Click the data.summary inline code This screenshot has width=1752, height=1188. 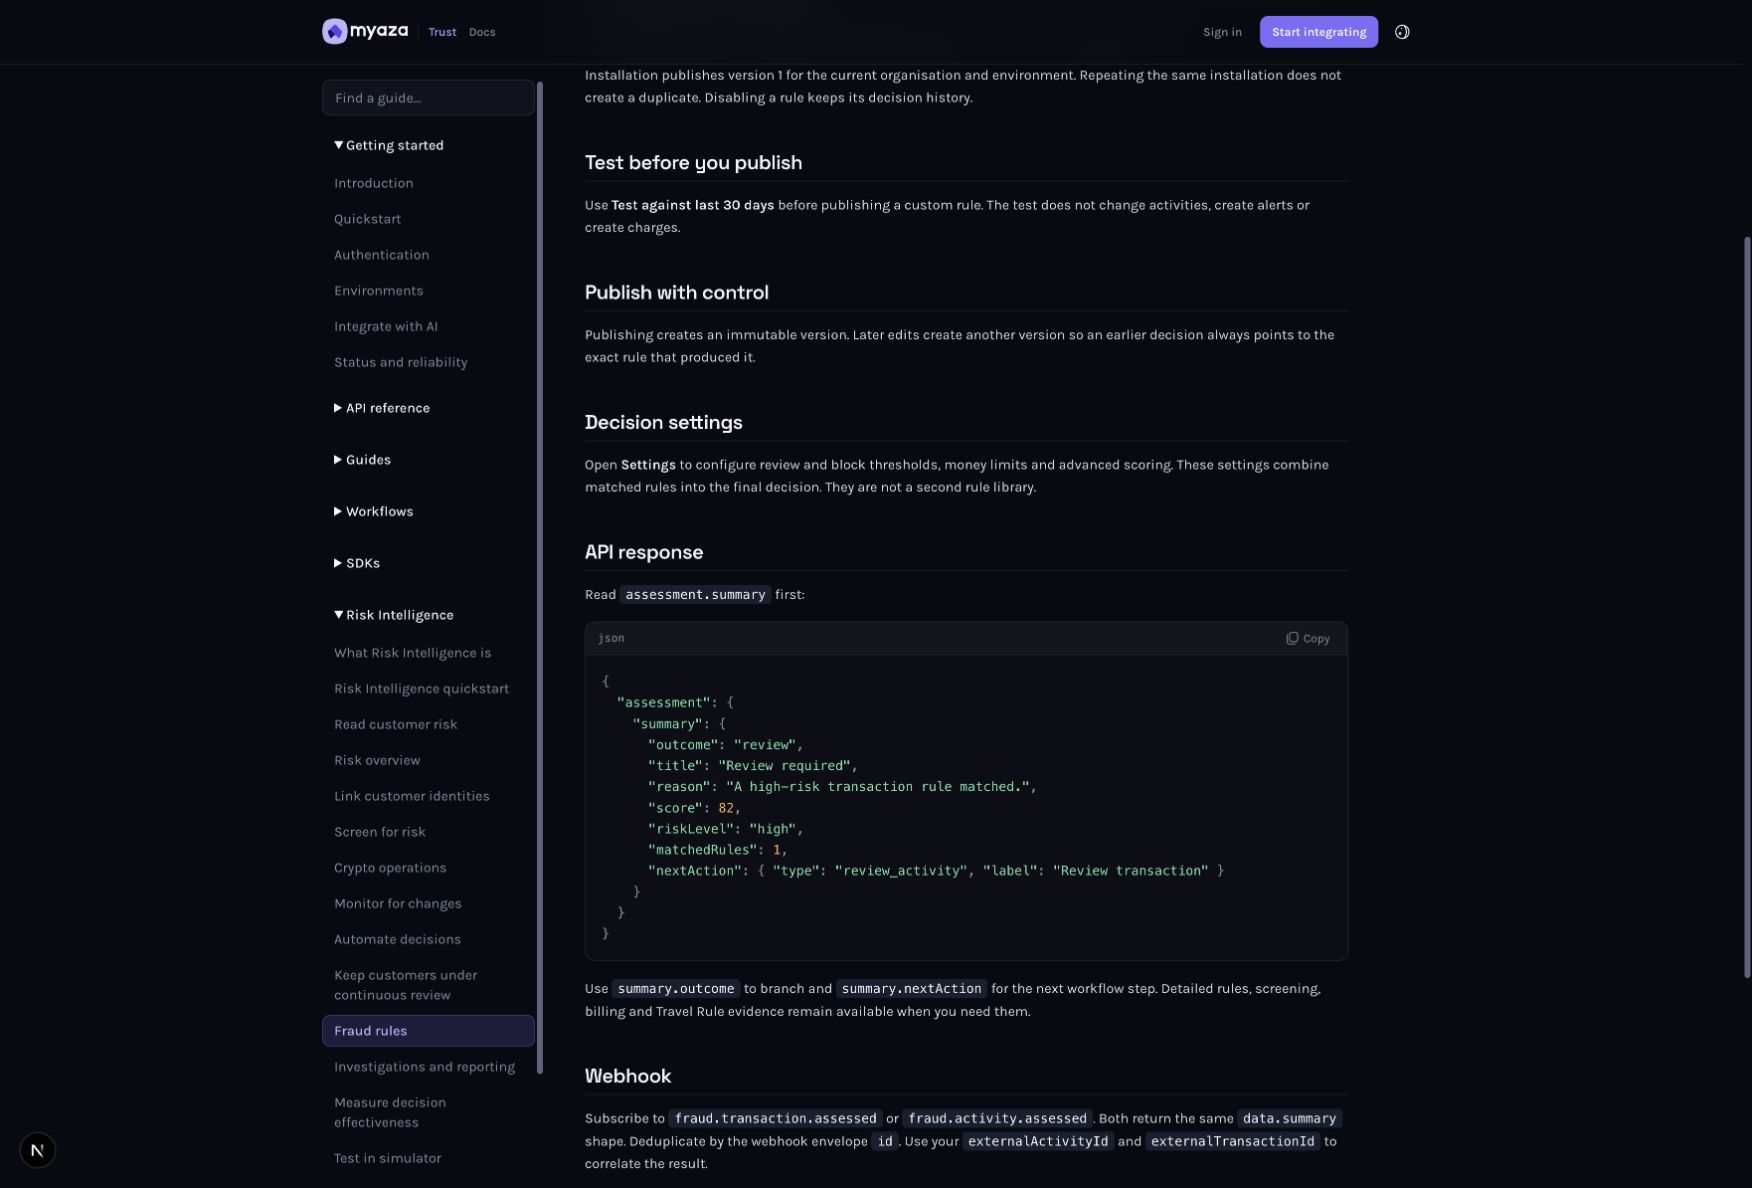pyautogui.click(x=1289, y=1119)
